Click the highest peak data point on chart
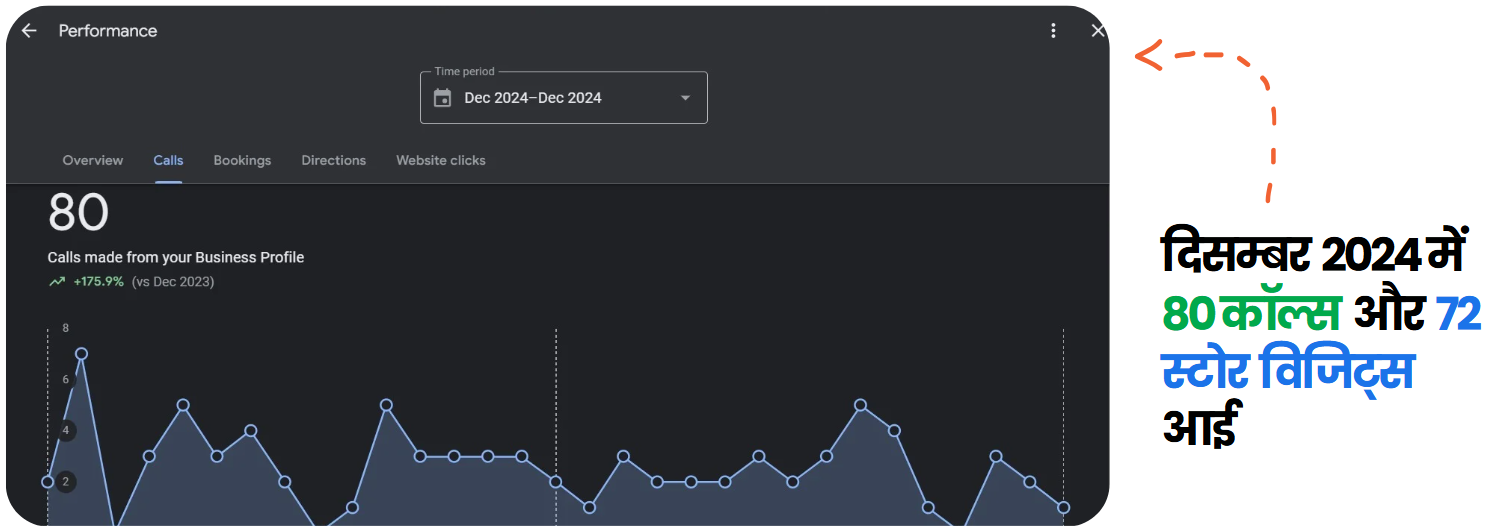The width and height of the screenshot is (1491, 531). pos(81,354)
